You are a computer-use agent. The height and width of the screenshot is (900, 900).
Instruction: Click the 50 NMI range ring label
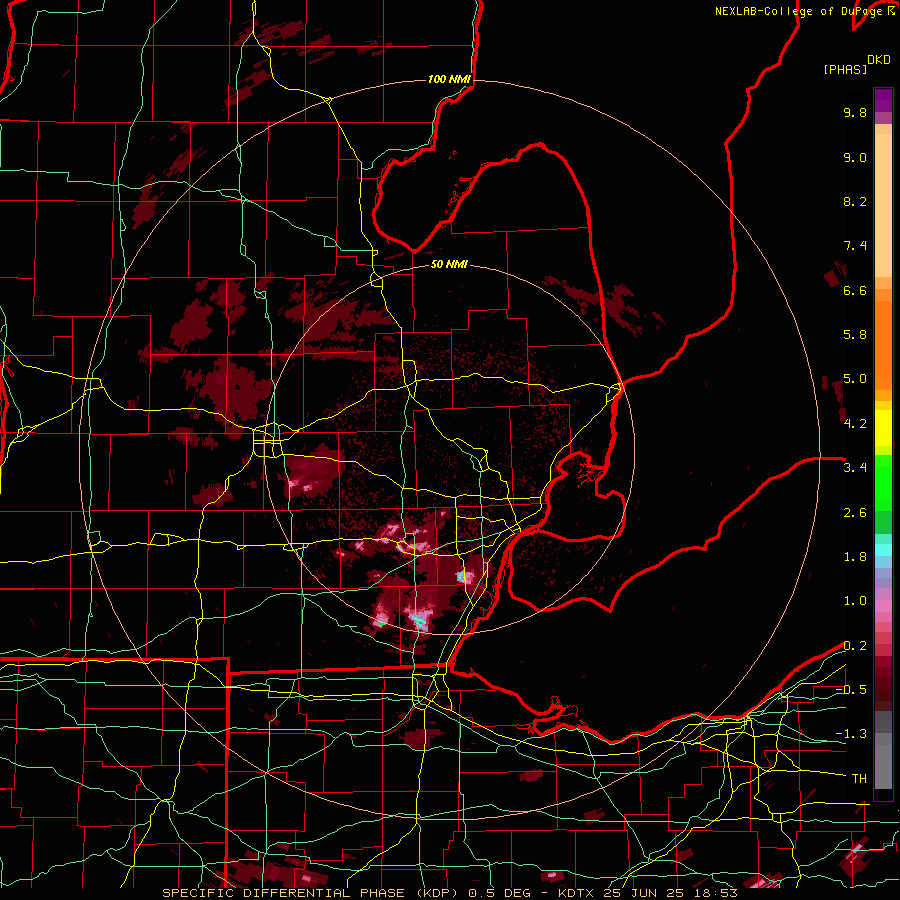tap(449, 264)
